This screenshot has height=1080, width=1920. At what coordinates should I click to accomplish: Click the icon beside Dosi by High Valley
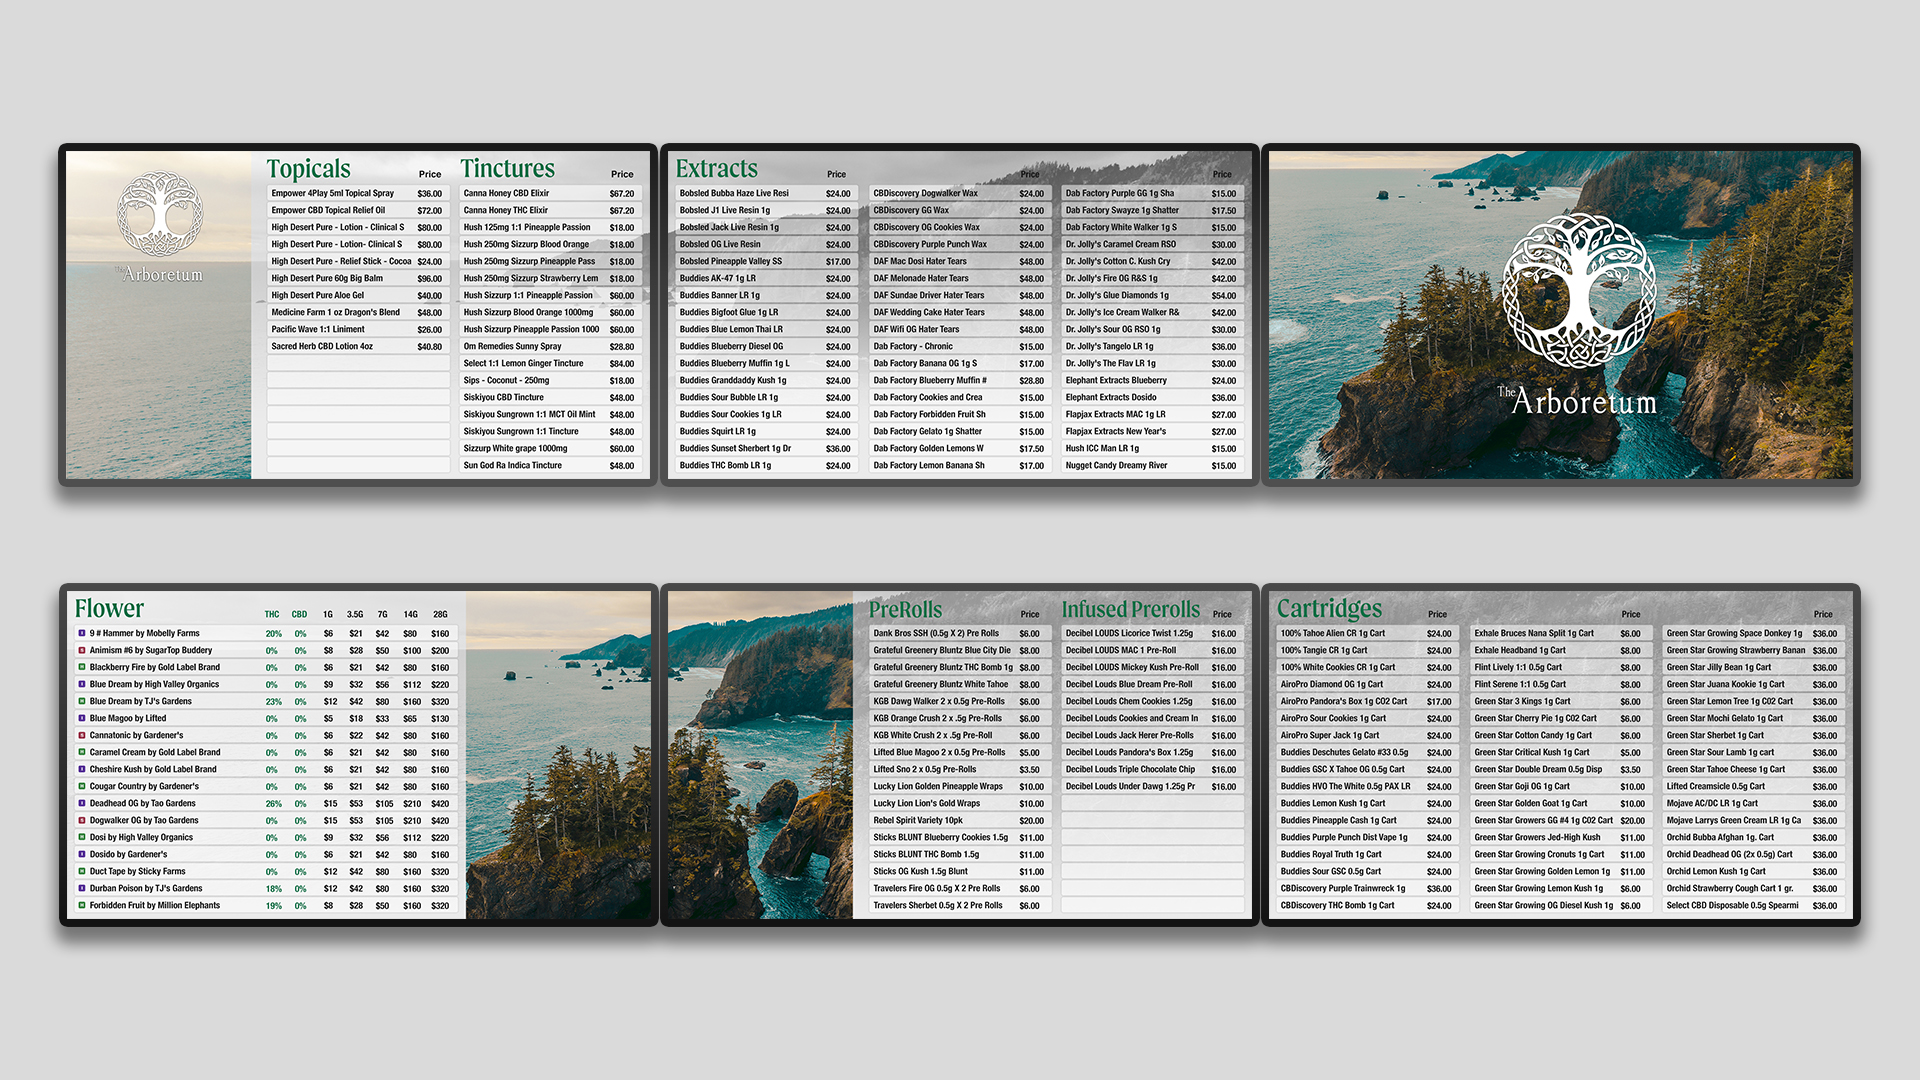click(x=81, y=837)
